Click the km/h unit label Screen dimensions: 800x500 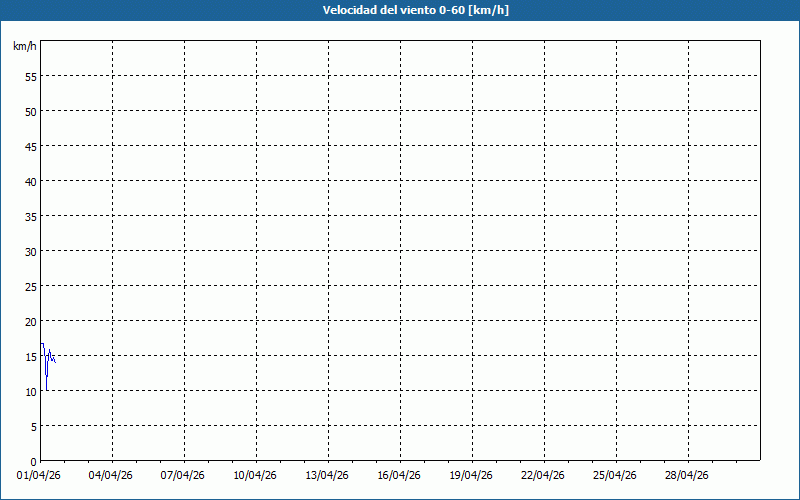tap(24, 46)
